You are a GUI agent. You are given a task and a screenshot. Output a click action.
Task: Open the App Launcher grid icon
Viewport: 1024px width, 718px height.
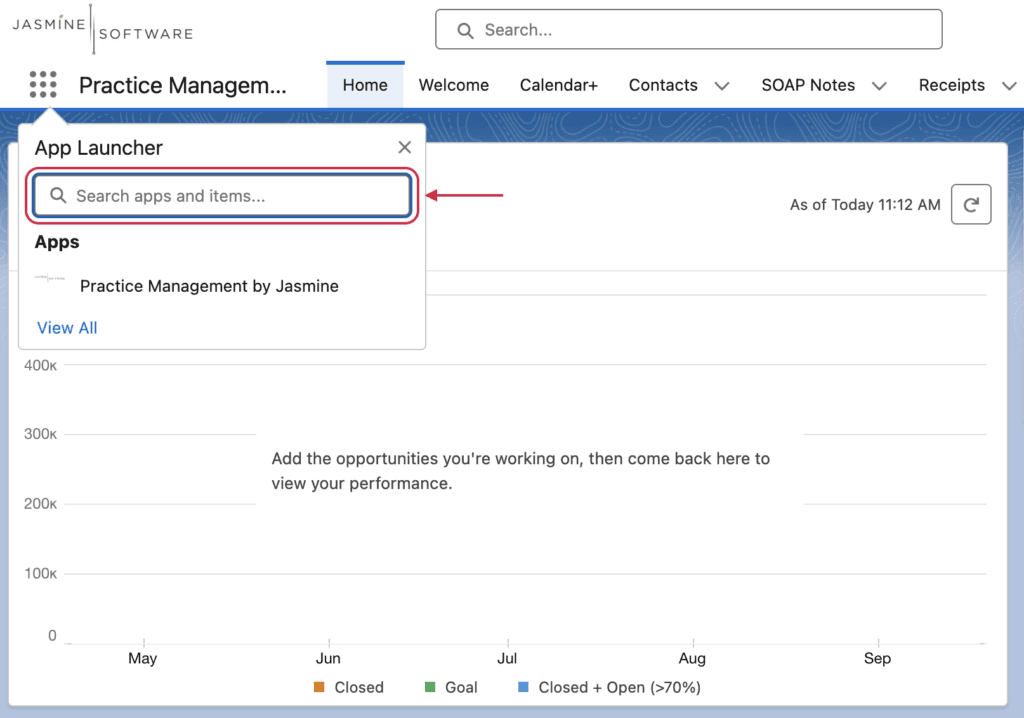tap(43, 85)
